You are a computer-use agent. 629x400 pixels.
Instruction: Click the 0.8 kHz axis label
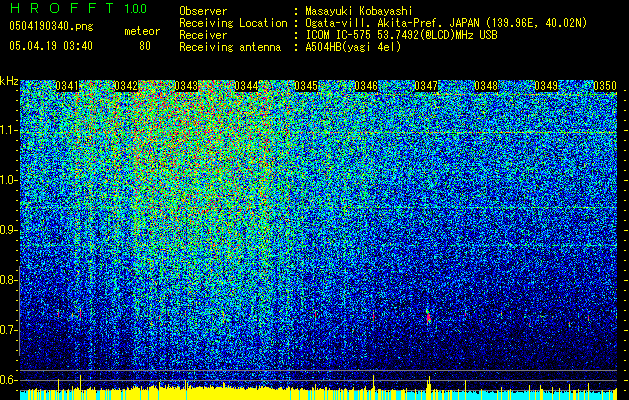point(9,280)
